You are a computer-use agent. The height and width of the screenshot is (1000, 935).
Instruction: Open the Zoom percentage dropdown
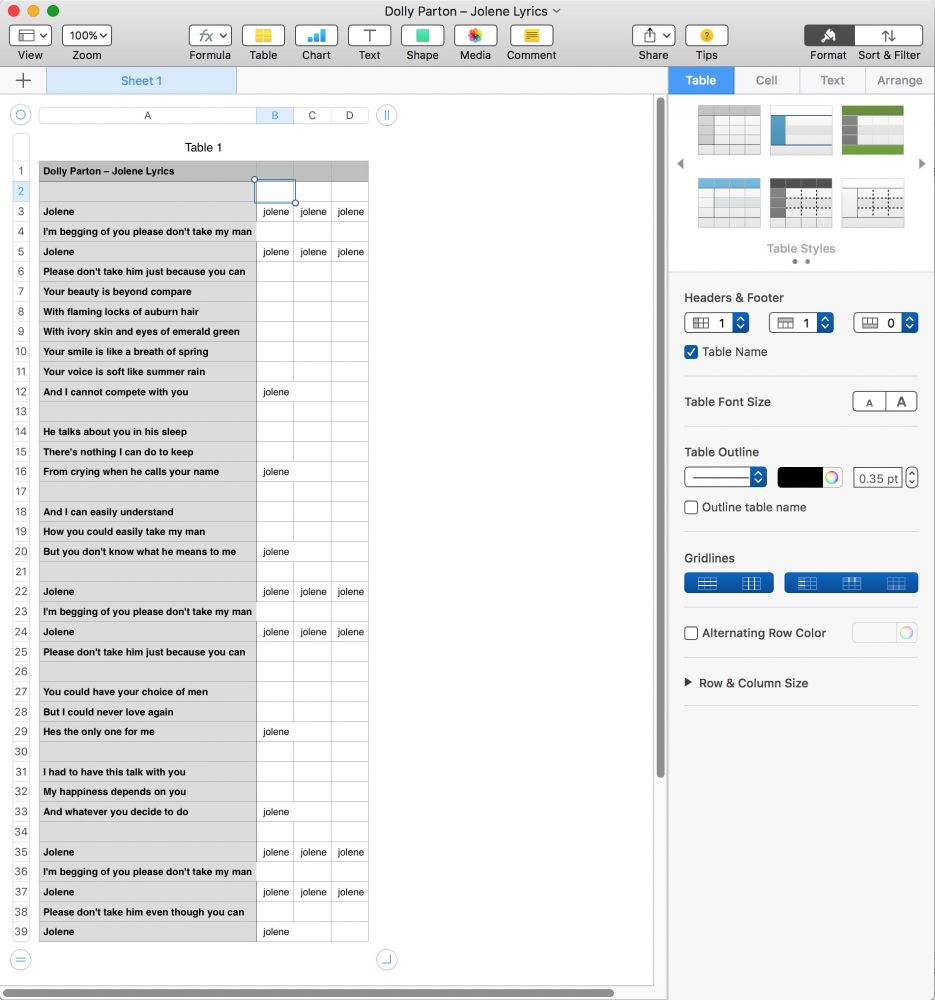(x=87, y=35)
